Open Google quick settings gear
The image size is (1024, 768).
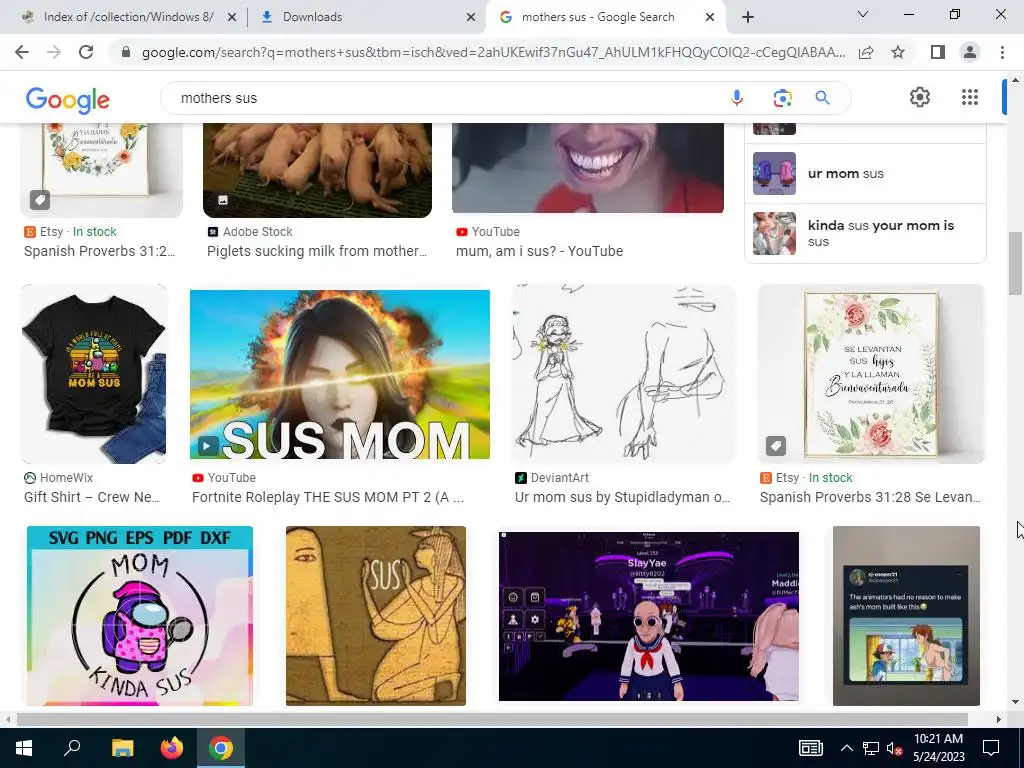[920, 97]
